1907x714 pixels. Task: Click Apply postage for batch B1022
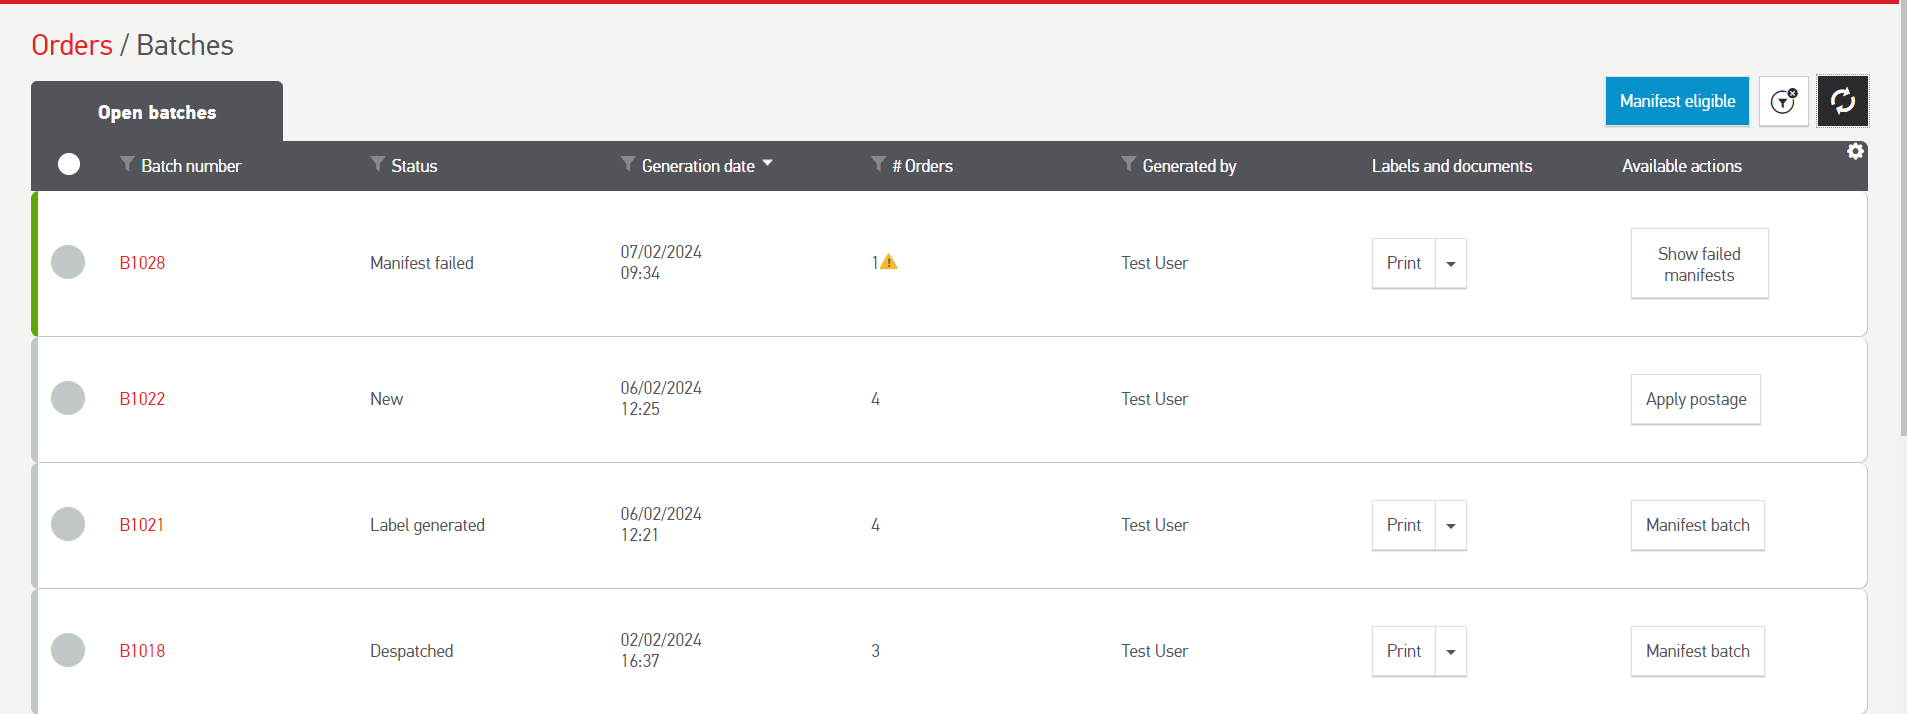pos(1695,399)
